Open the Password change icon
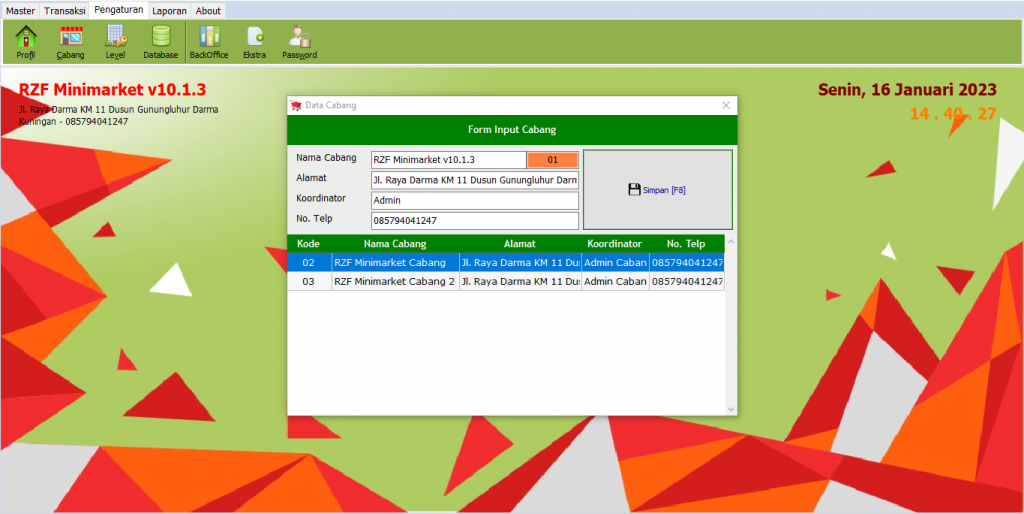This screenshot has width=1024, height=514. [x=299, y=42]
